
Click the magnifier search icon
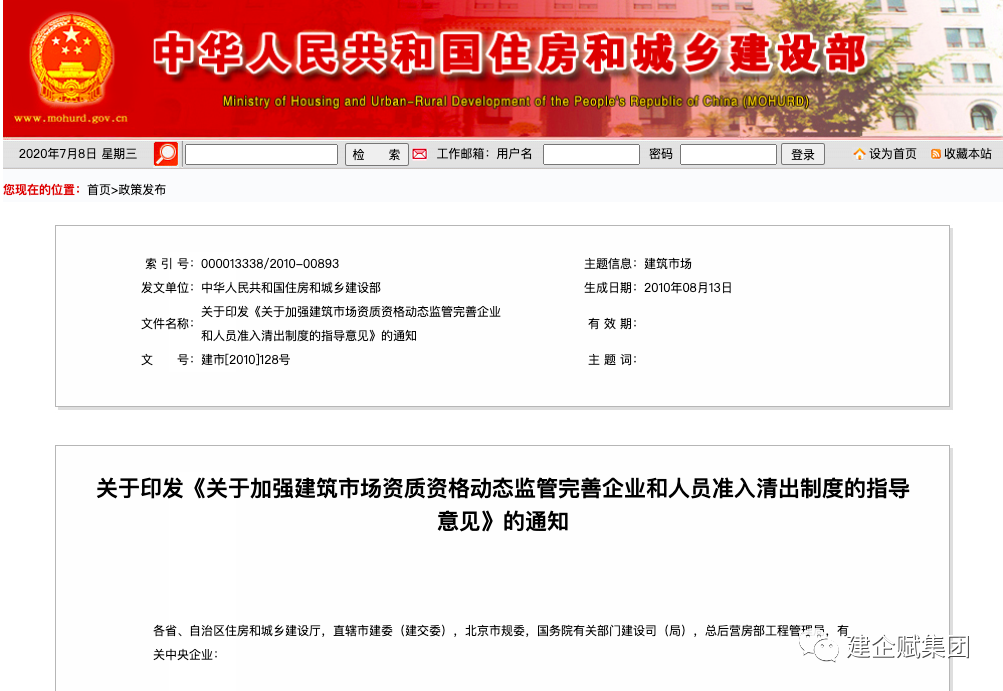click(x=165, y=153)
